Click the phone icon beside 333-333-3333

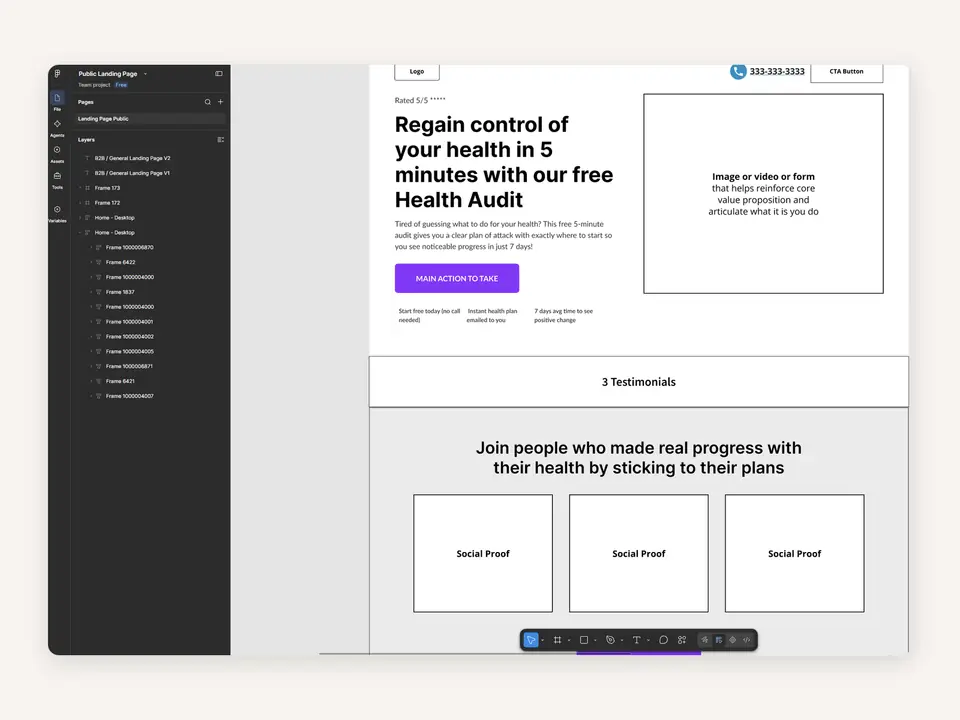[738, 72]
